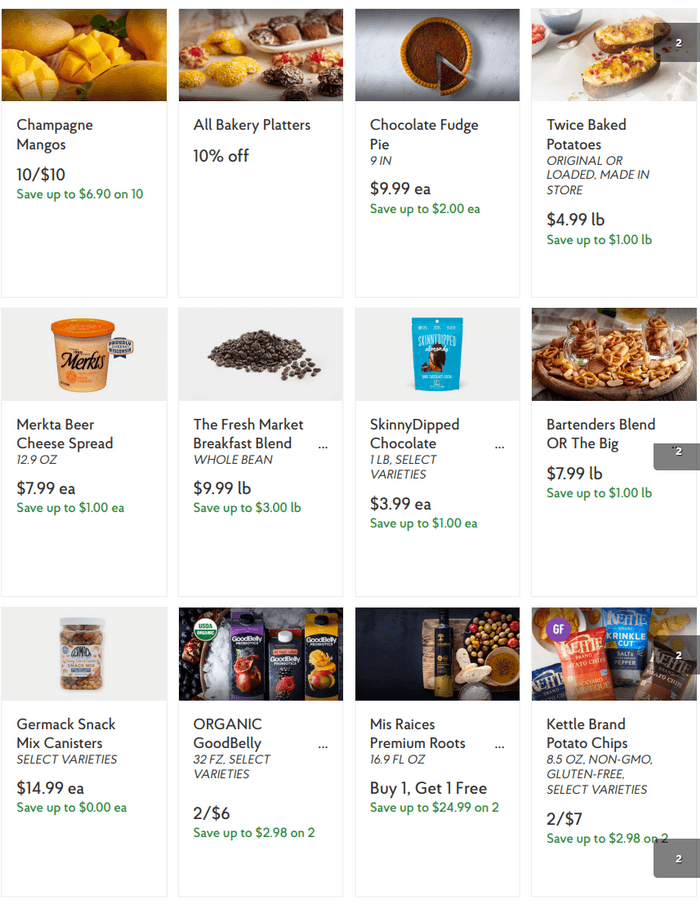Image resolution: width=700 pixels, height=909 pixels.
Task: Click the "2" badge on Twice Baked Potatoes
Action: pos(677,44)
